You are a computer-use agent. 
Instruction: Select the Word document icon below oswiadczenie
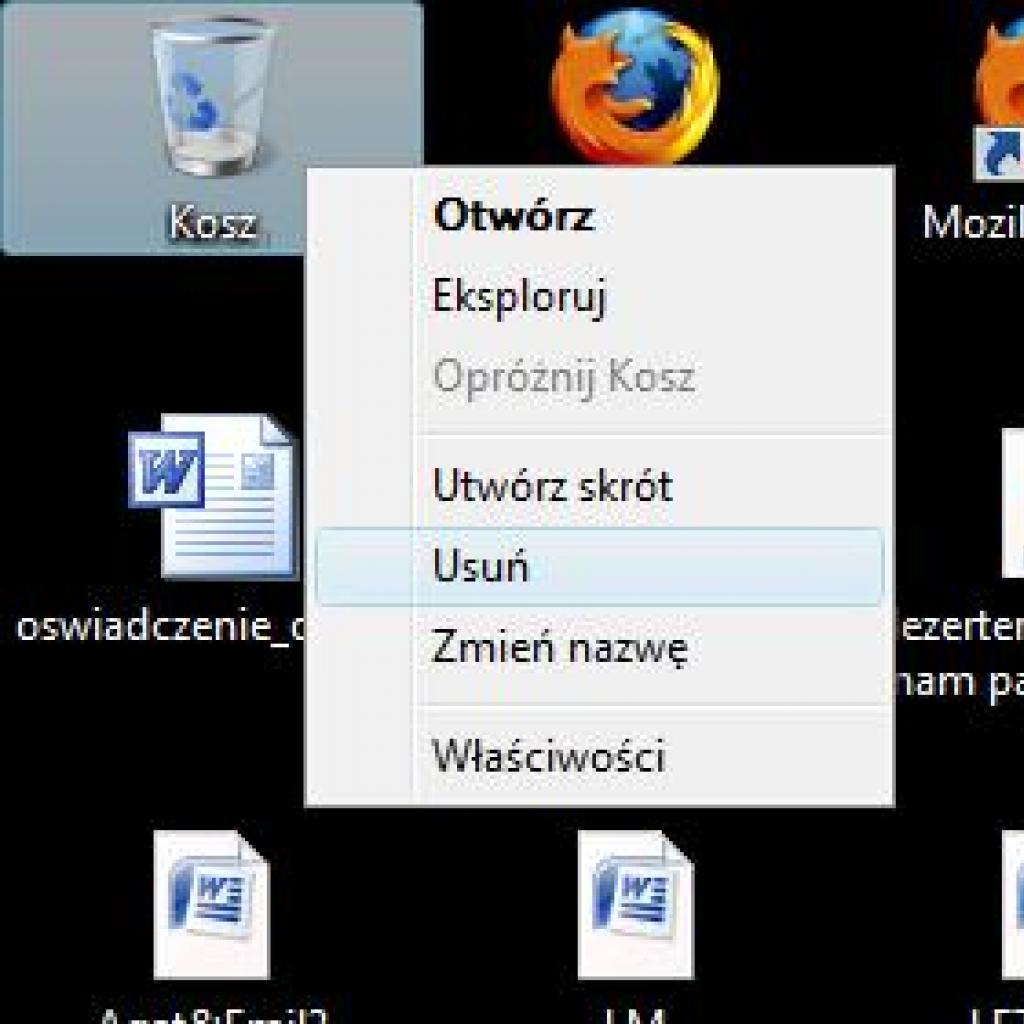[212, 904]
